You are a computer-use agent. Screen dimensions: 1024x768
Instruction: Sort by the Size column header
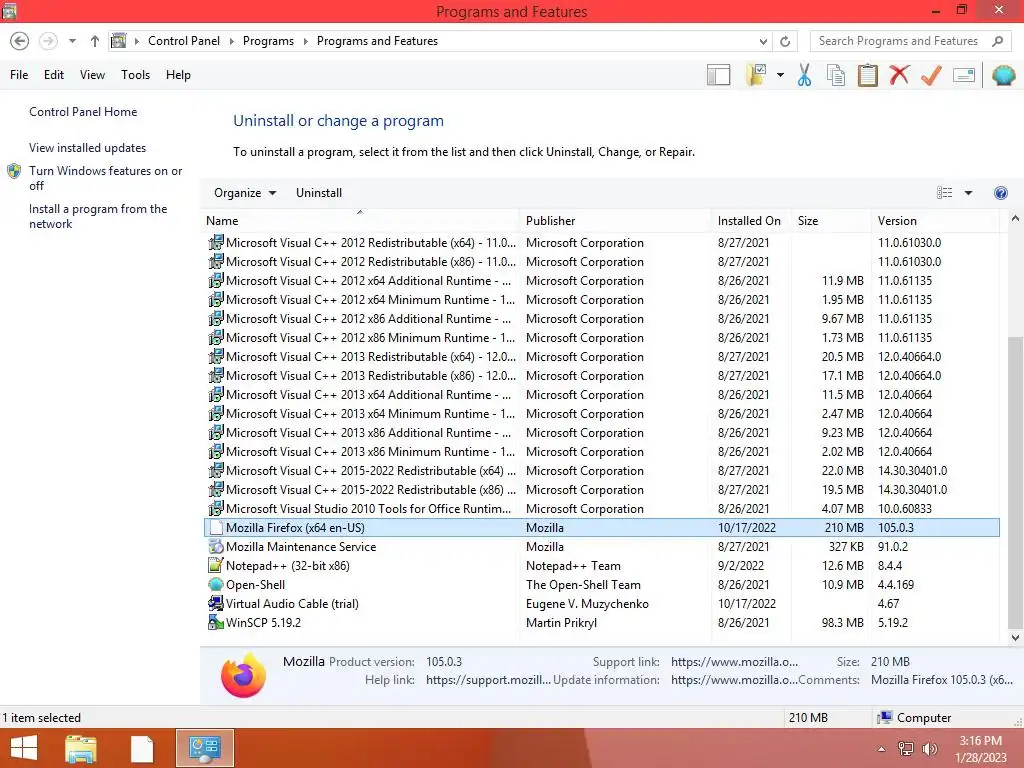(831, 221)
